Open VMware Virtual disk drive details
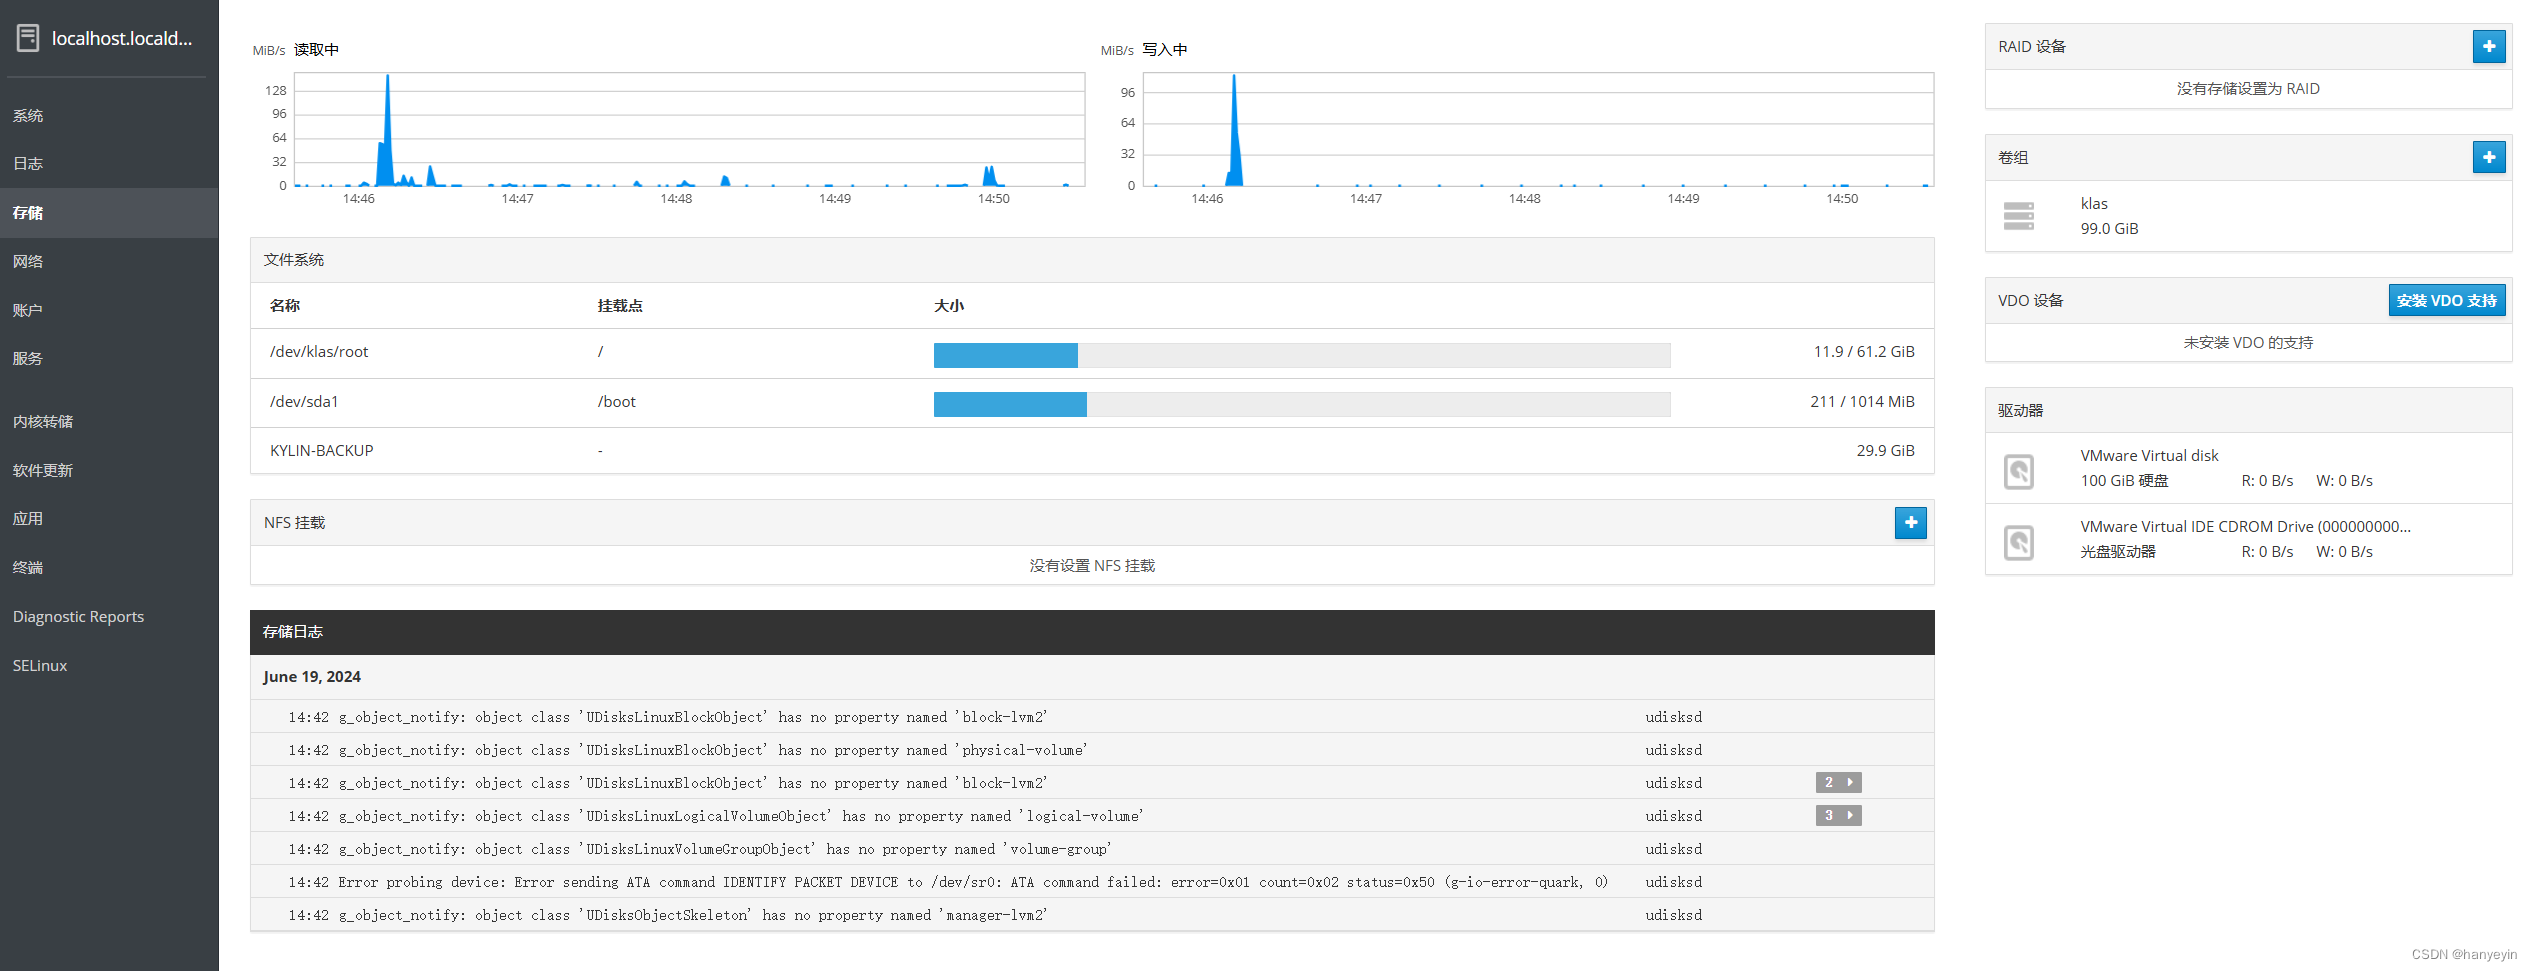 click(2248, 468)
